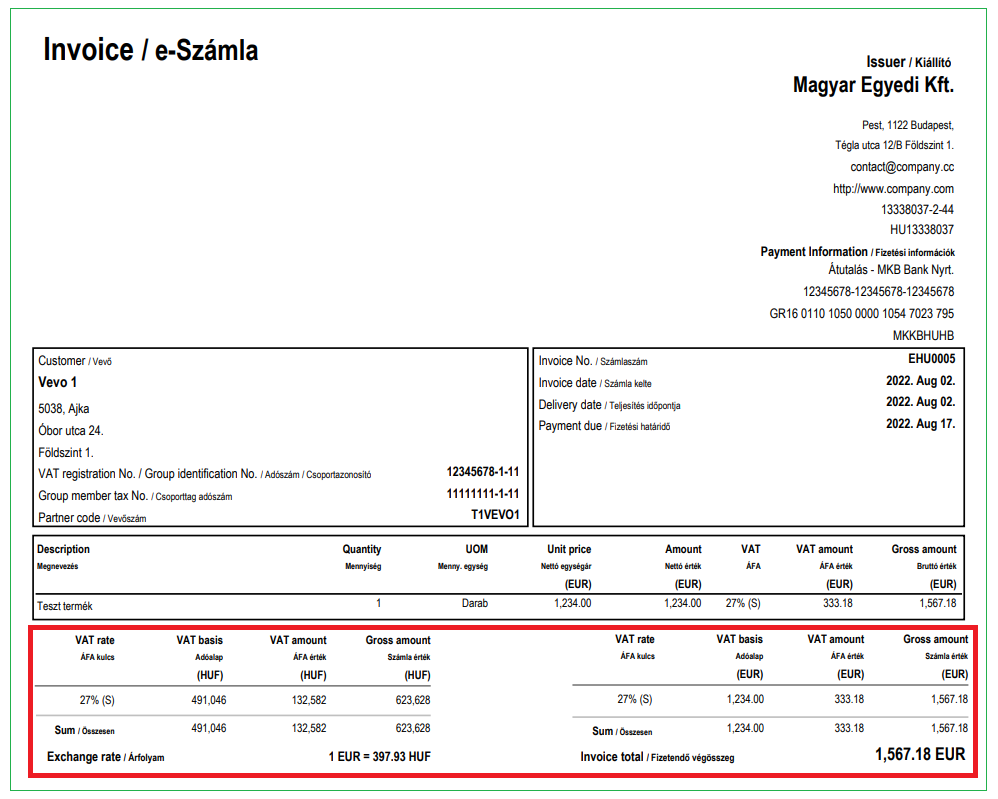Click SWIFT code MKKBHUHB
This screenshot has width=998, height=799.
click(923, 336)
